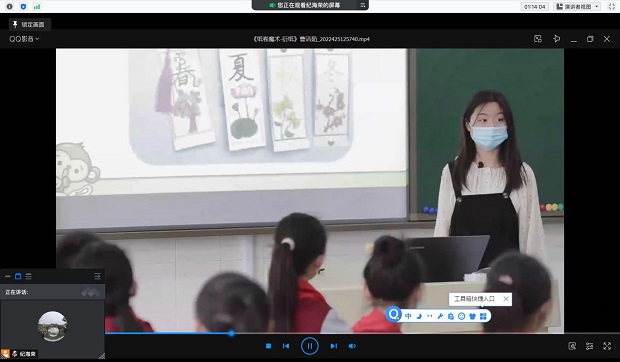Open the four-square toolbox grid icon

tap(483, 316)
